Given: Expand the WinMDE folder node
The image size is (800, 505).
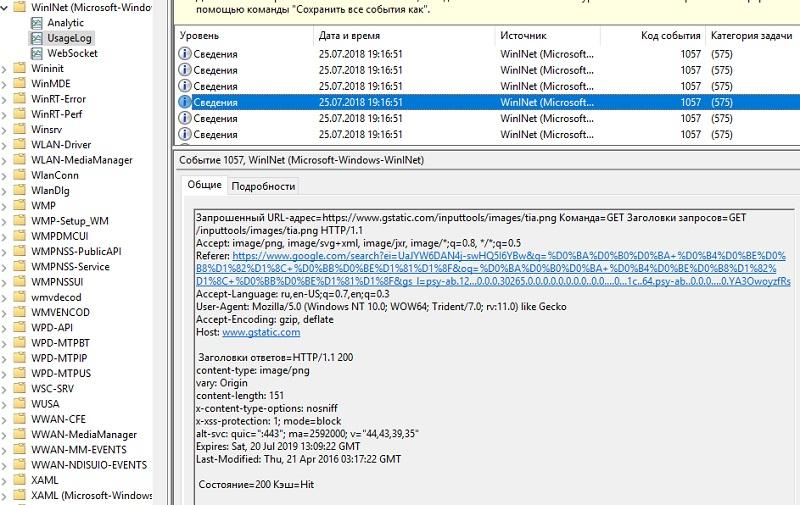Looking at the screenshot, I should [x=4, y=84].
